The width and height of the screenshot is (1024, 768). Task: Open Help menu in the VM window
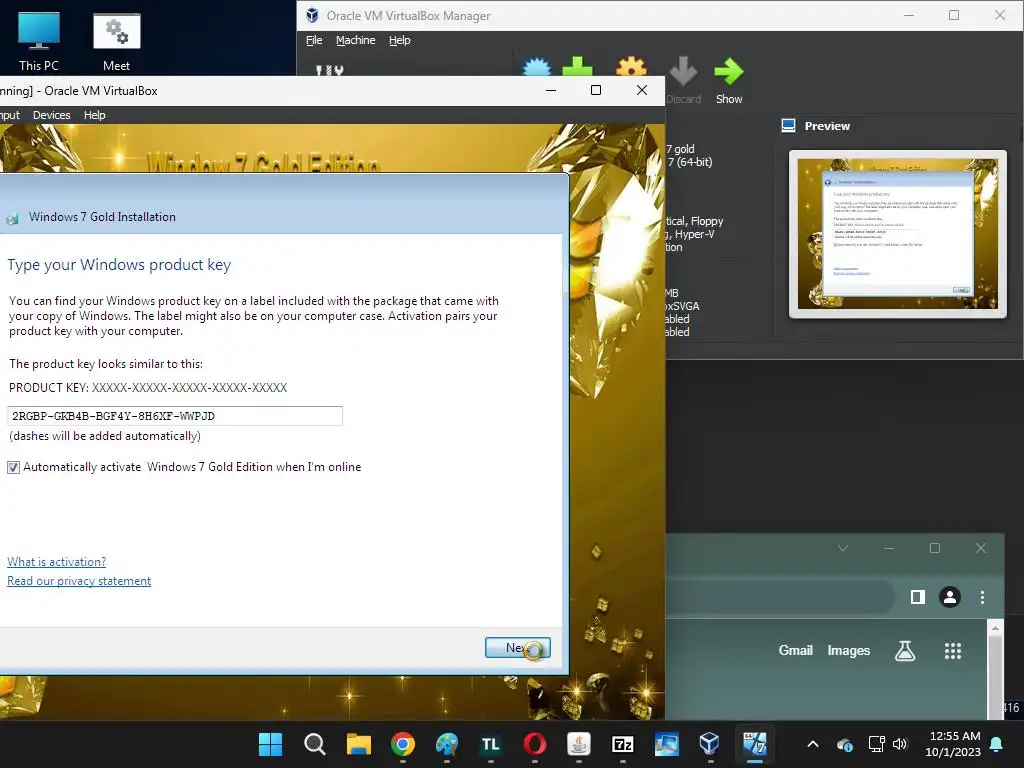95,115
